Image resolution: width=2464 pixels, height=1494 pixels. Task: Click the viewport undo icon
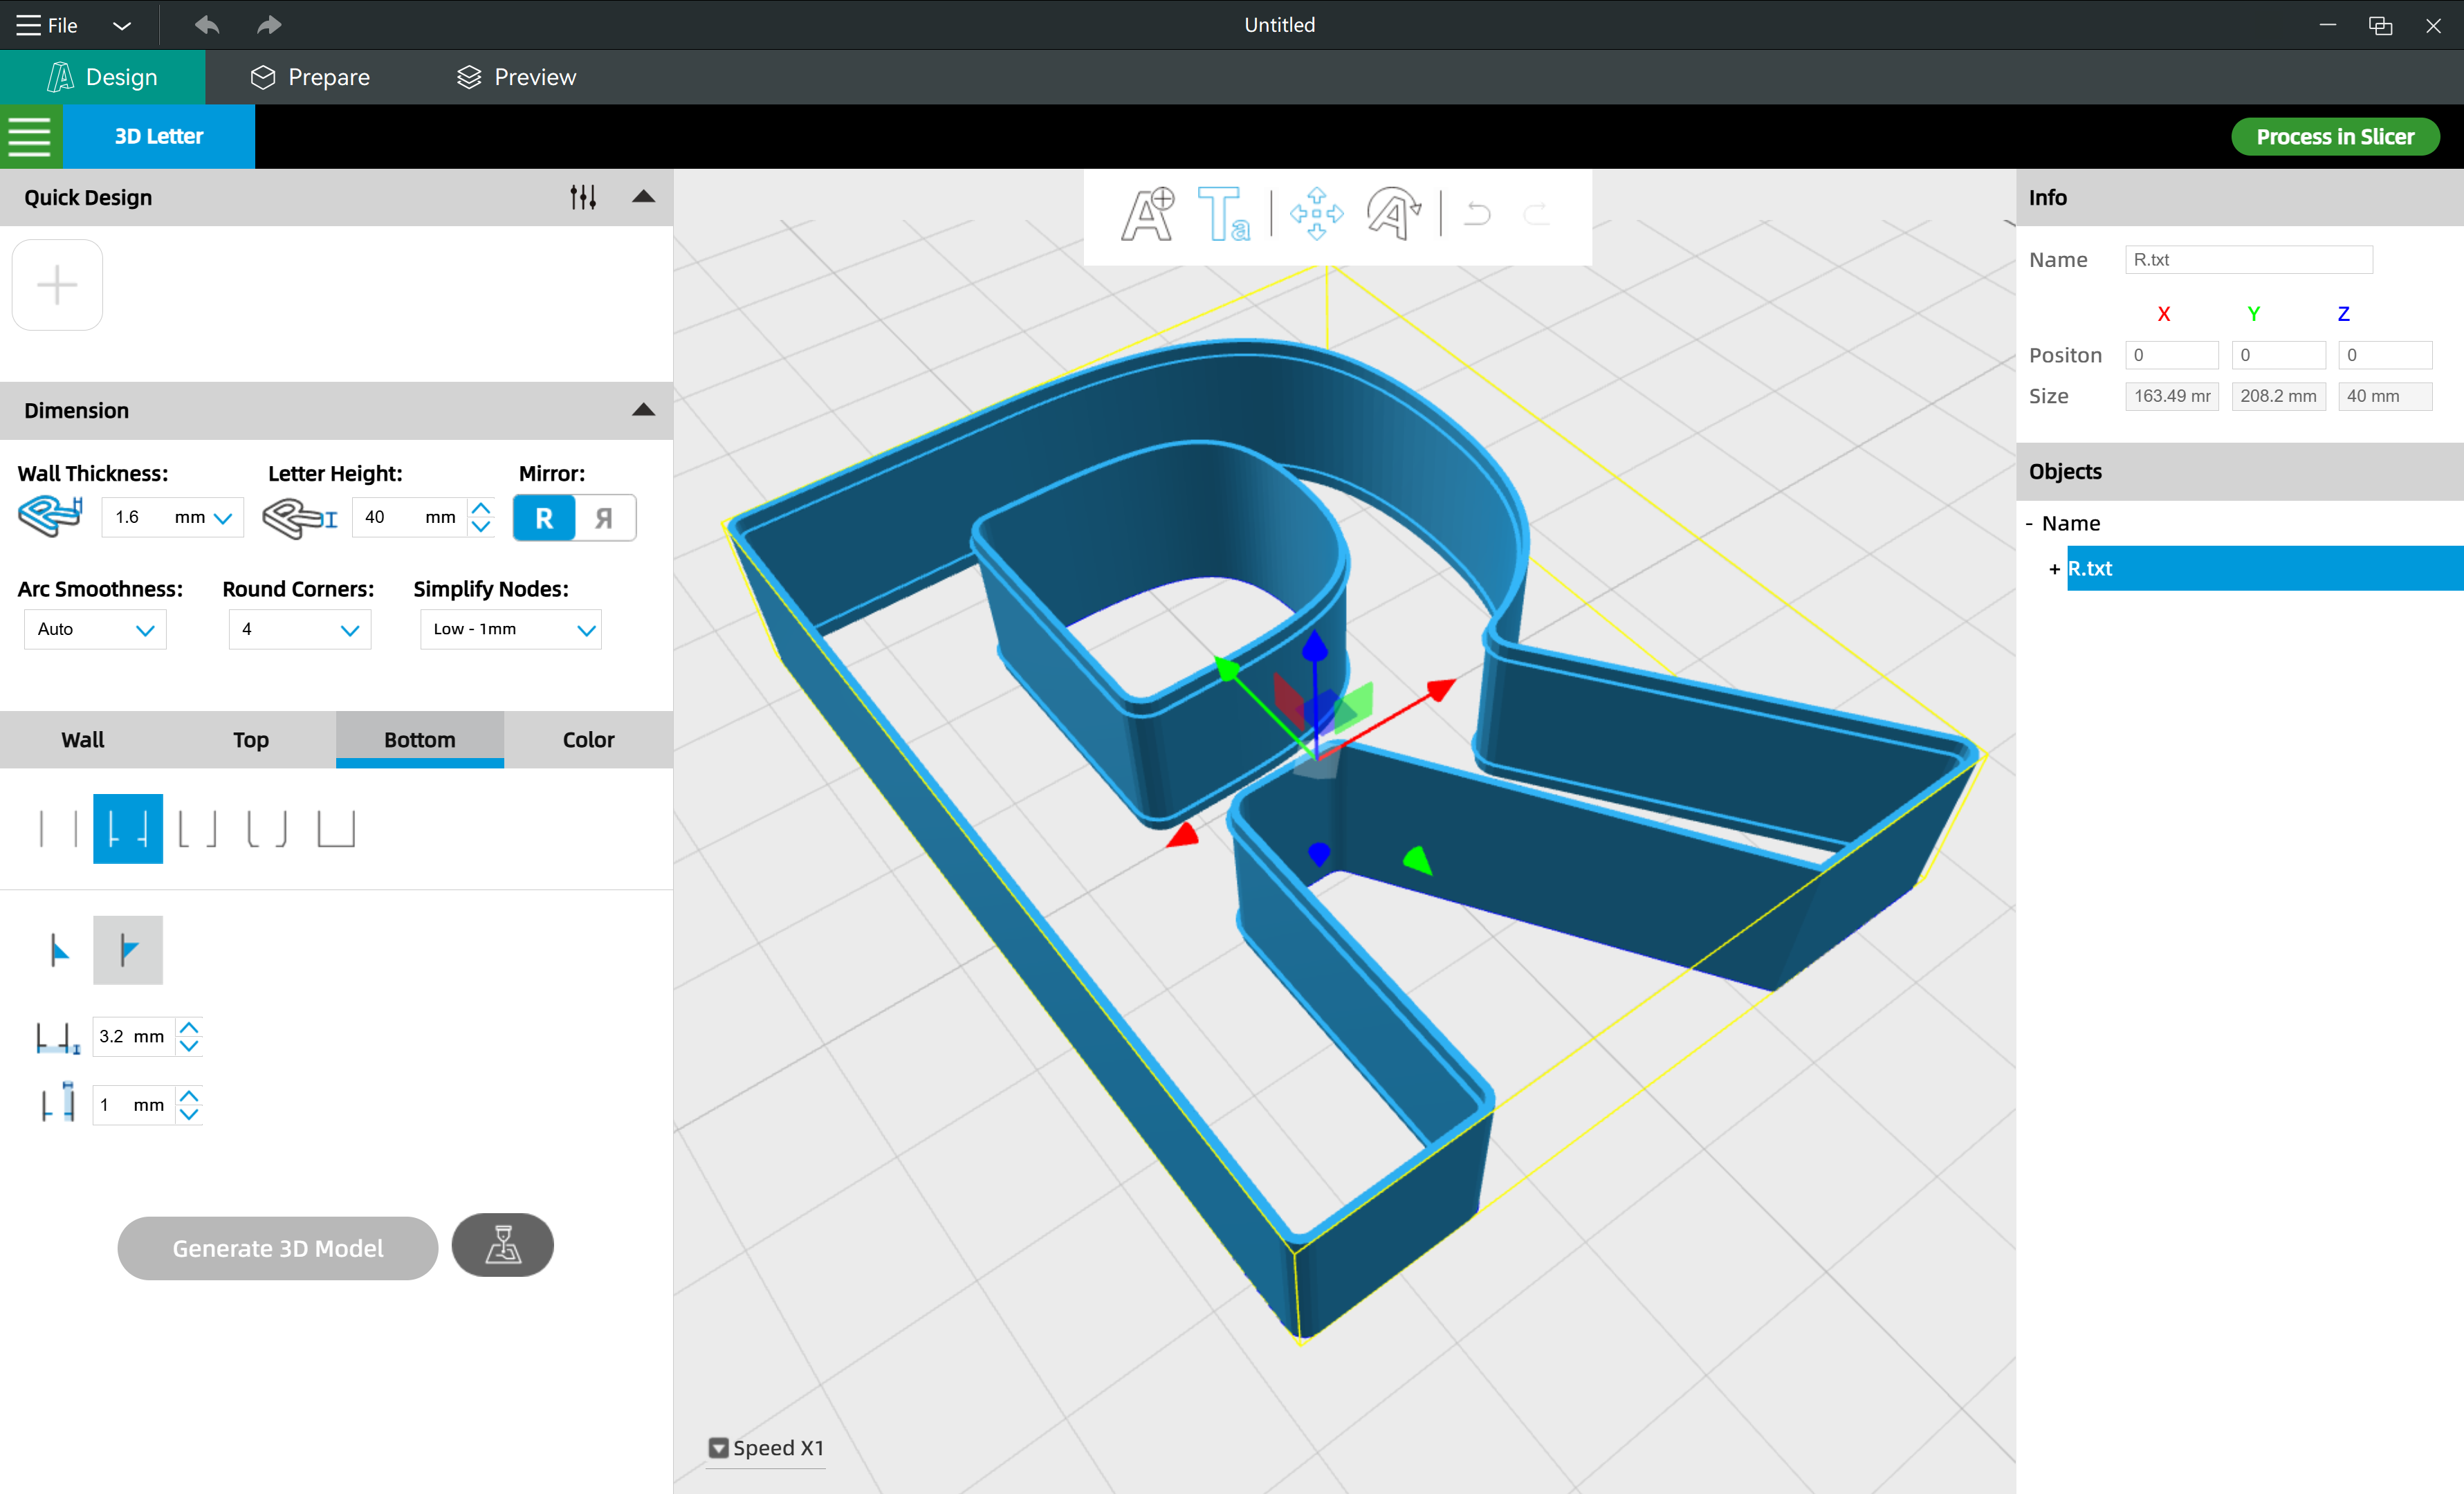click(1477, 213)
